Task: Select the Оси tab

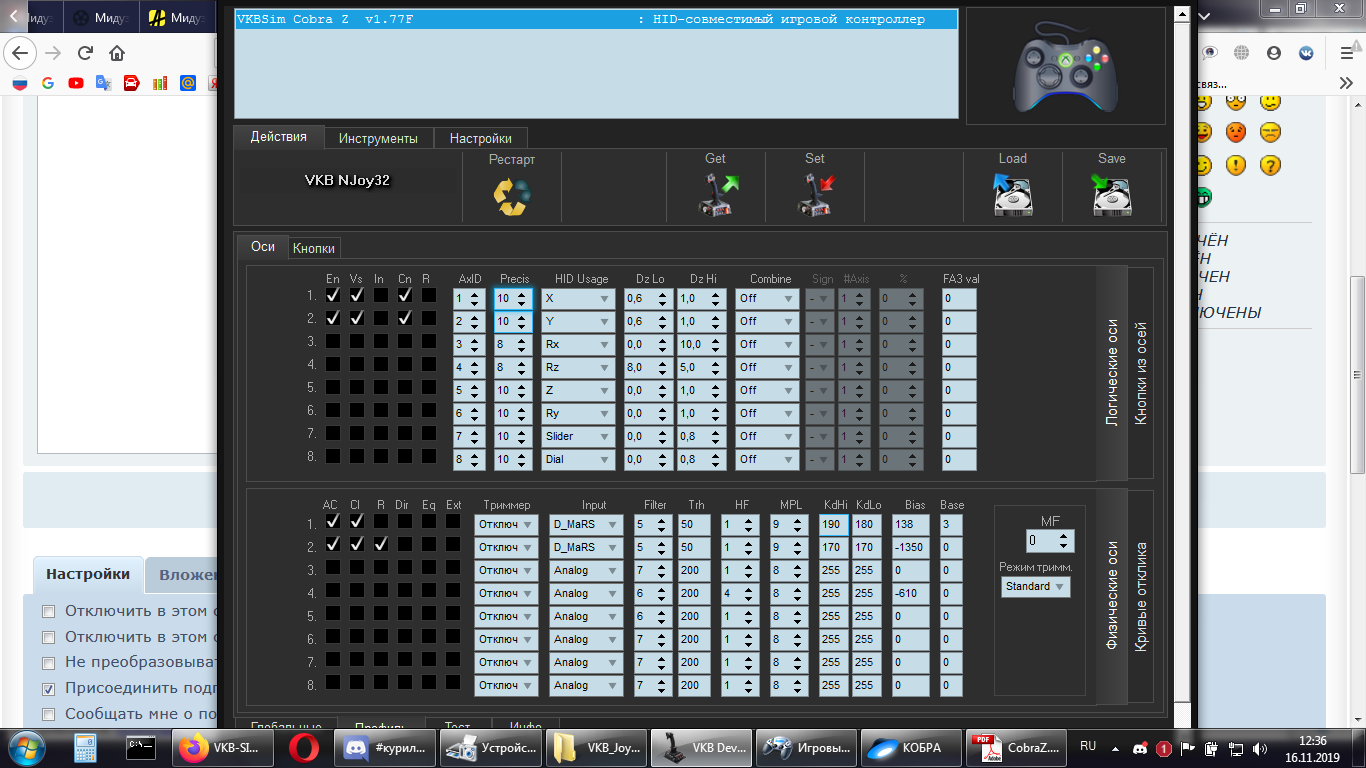Action: (263, 246)
